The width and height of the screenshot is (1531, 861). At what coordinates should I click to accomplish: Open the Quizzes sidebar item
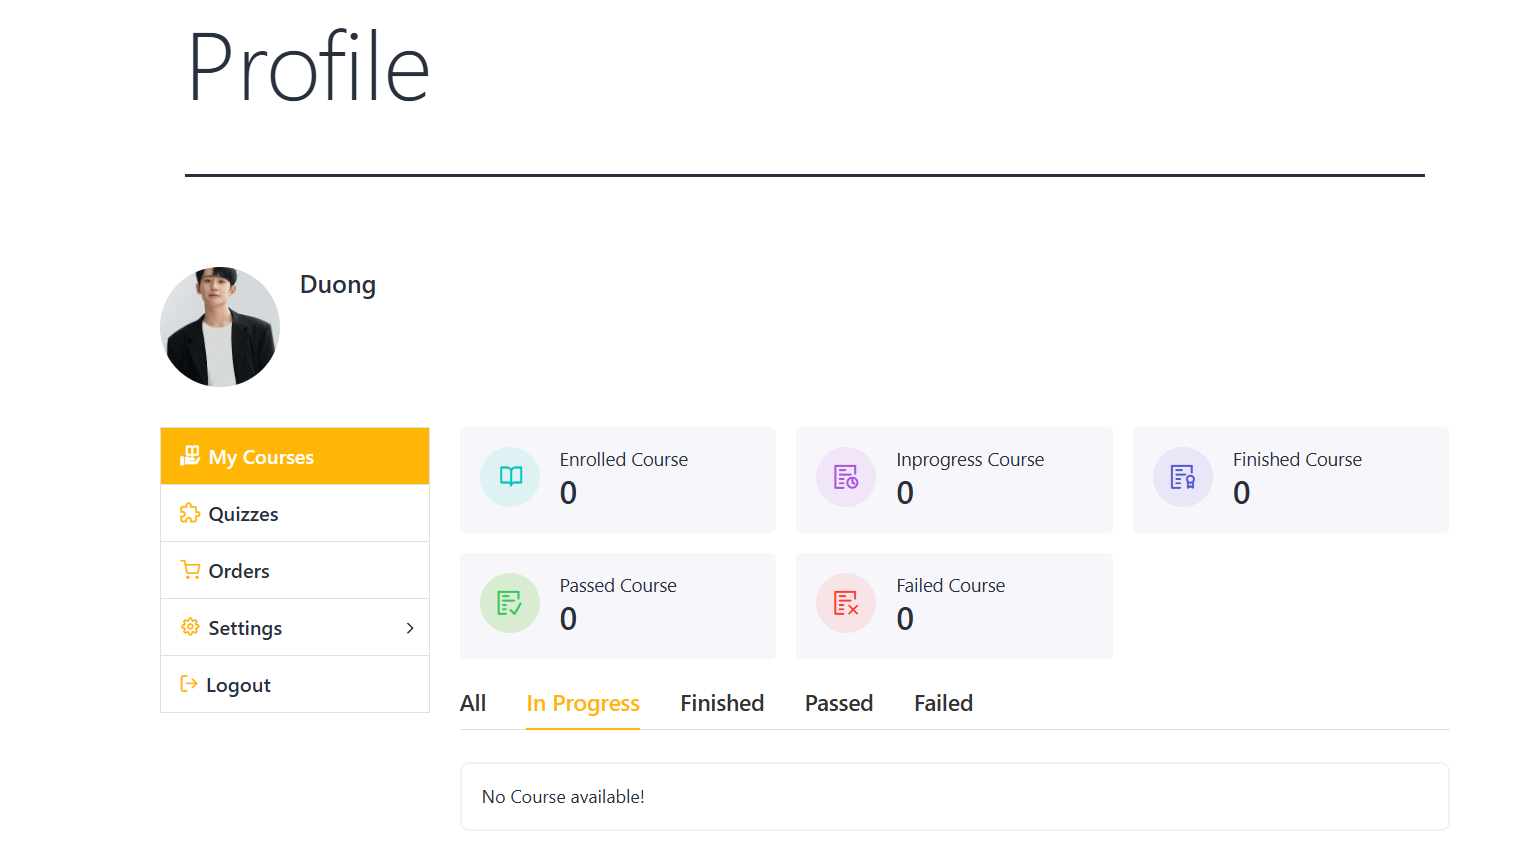pyautogui.click(x=243, y=514)
